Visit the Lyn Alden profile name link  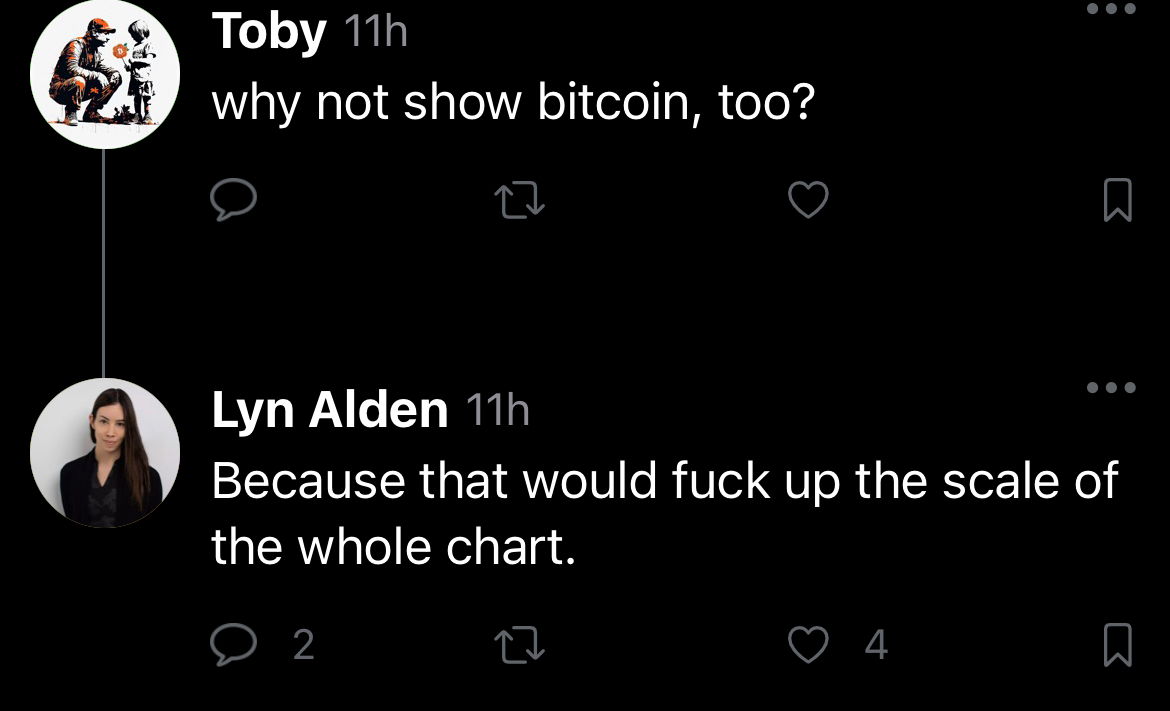pyautogui.click(x=330, y=410)
